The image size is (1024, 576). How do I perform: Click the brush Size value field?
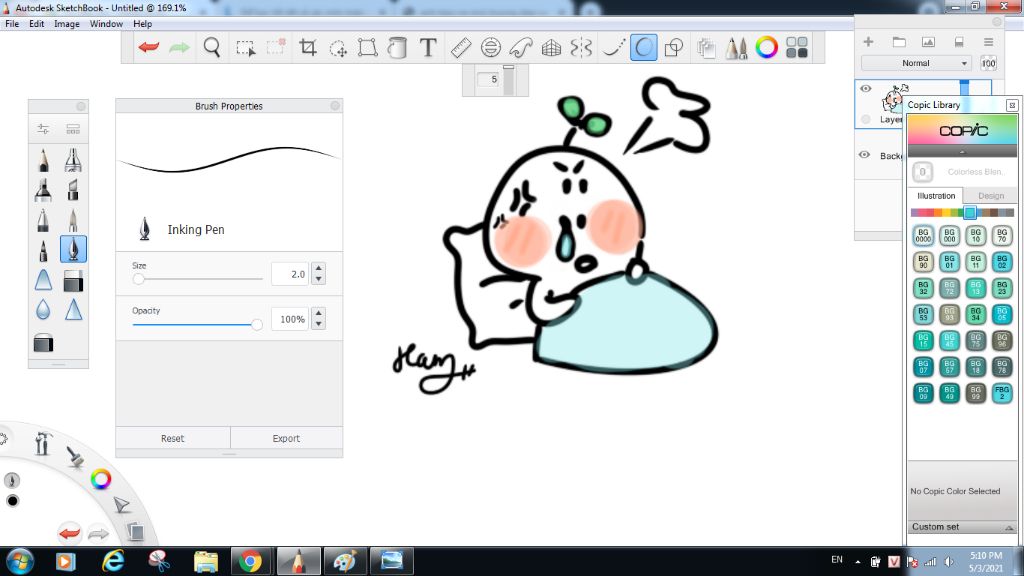(x=290, y=274)
